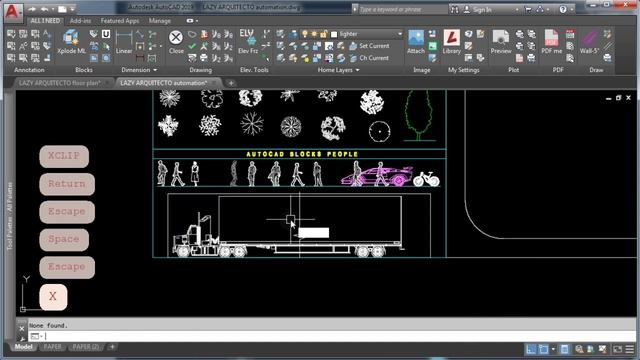Switch to the PAPER (2) layout tab

86,347
